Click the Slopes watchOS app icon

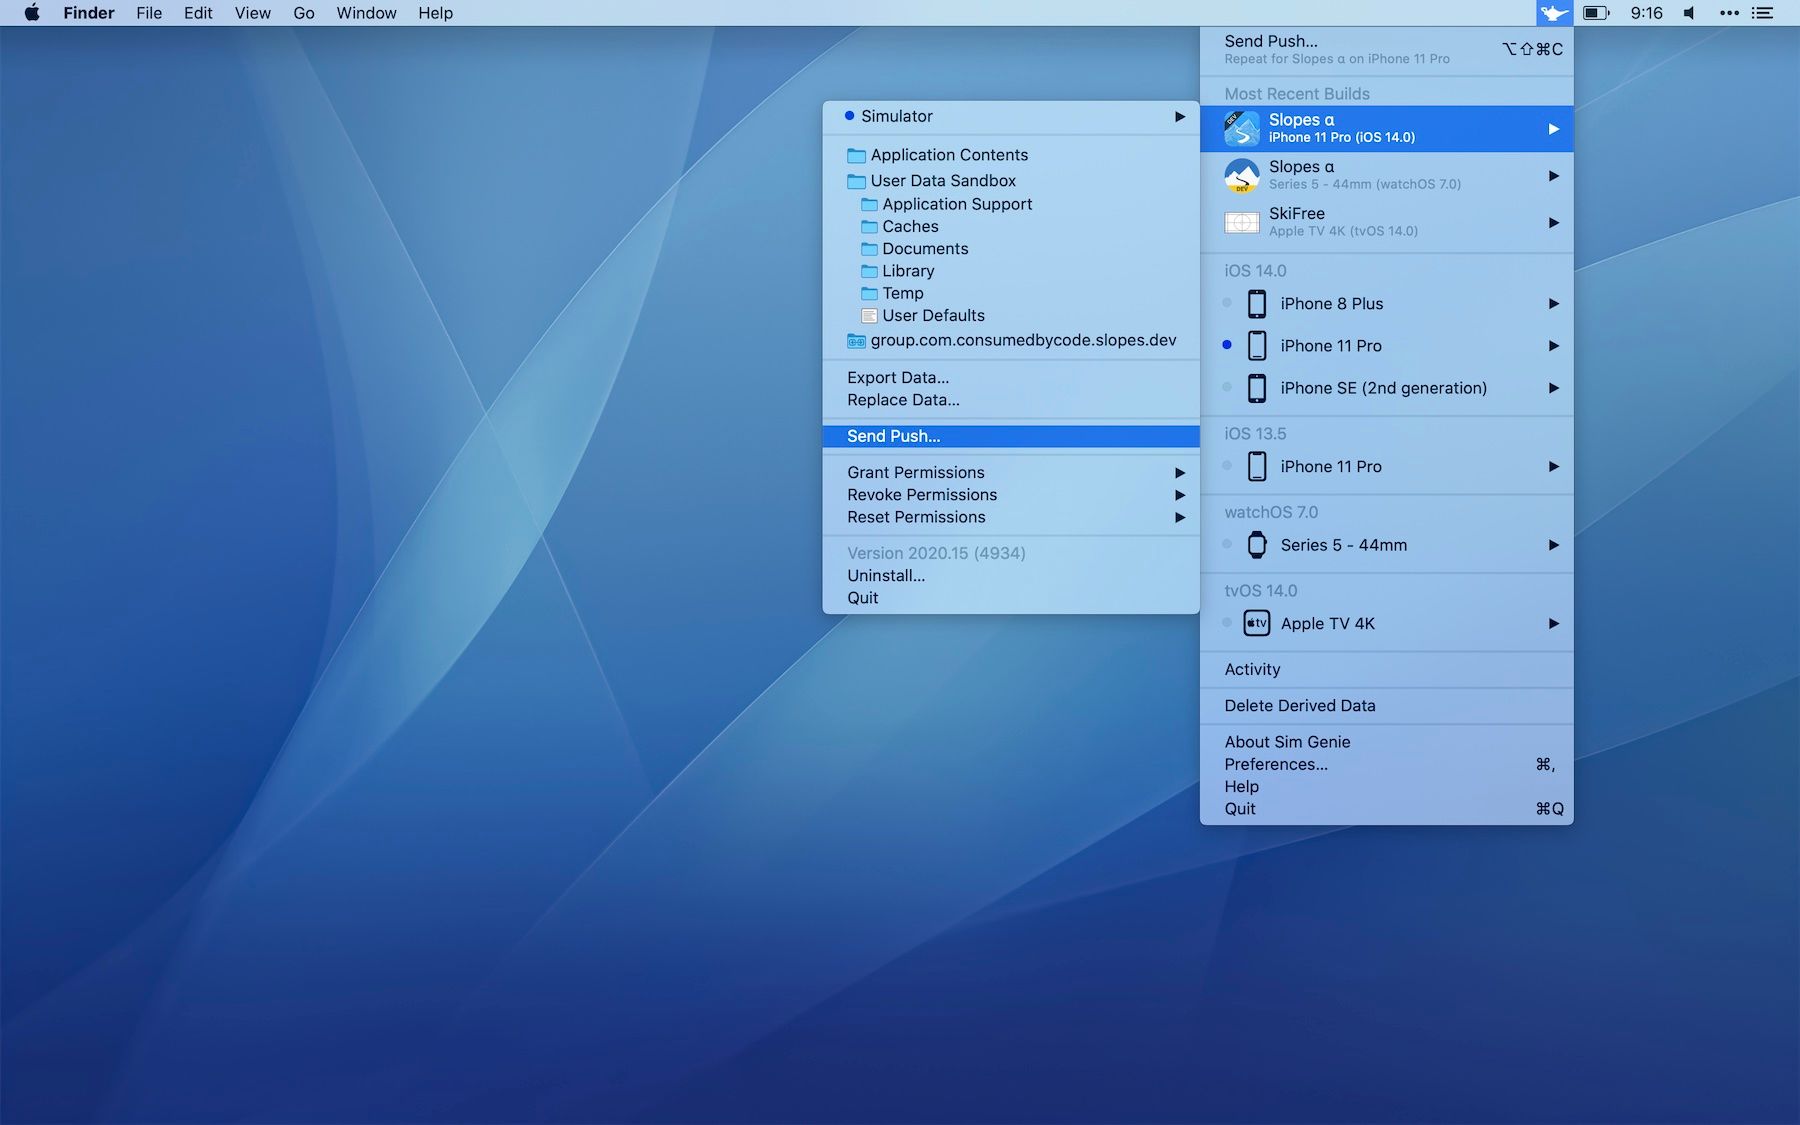click(x=1242, y=176)
